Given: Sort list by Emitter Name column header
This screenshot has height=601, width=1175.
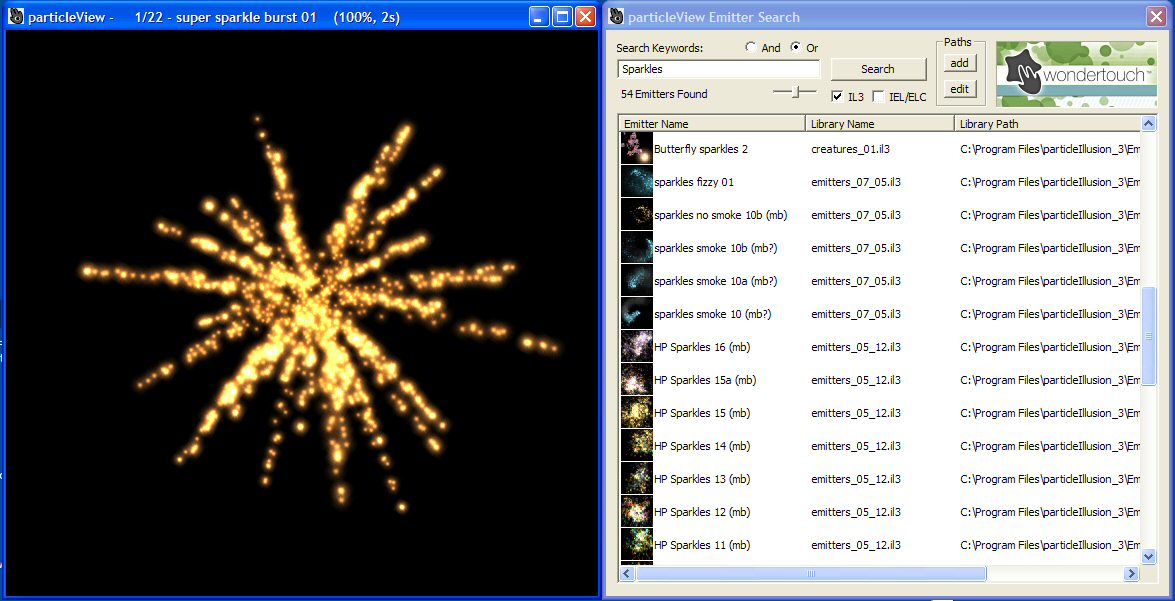Looking at the screenshot, I should pyautogui.click(x=711, y=124).
